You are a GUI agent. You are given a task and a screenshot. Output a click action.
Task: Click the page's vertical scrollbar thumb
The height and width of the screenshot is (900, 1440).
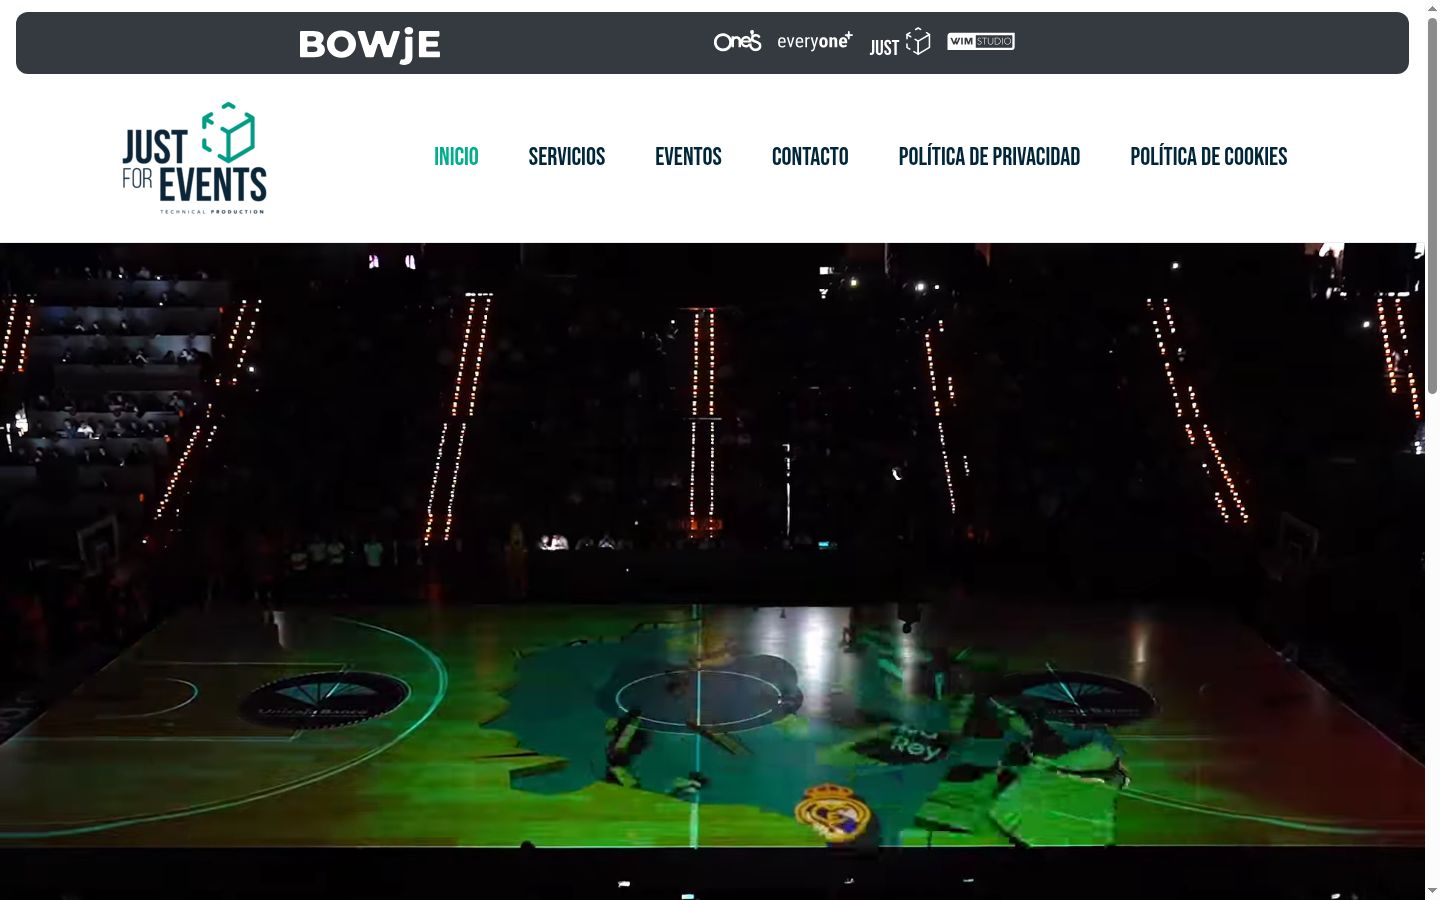(1432, 205)
